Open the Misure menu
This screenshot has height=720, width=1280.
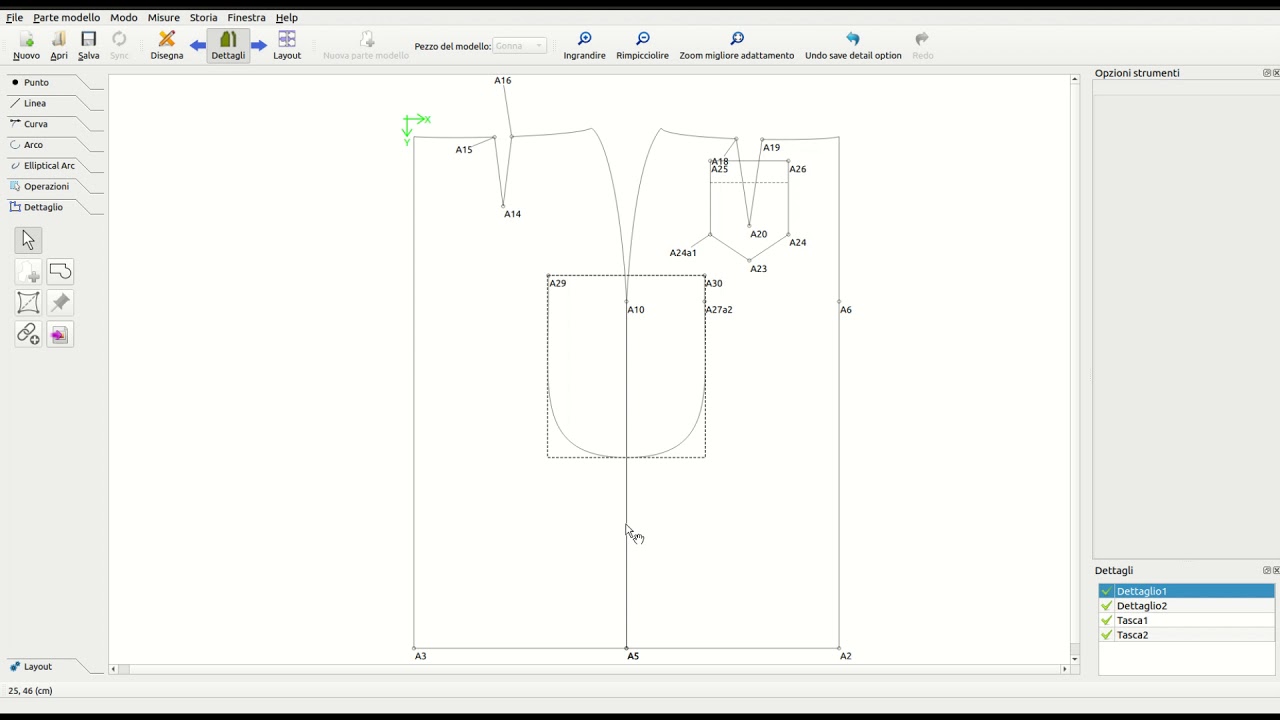coord(164,17)
